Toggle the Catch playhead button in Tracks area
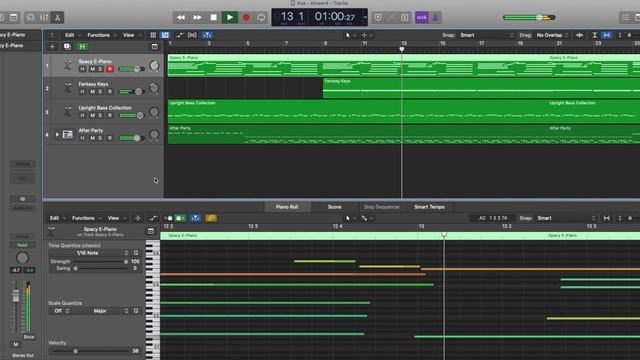The height and width of the screenshot is (360, 640). click(x=207, y=35)
